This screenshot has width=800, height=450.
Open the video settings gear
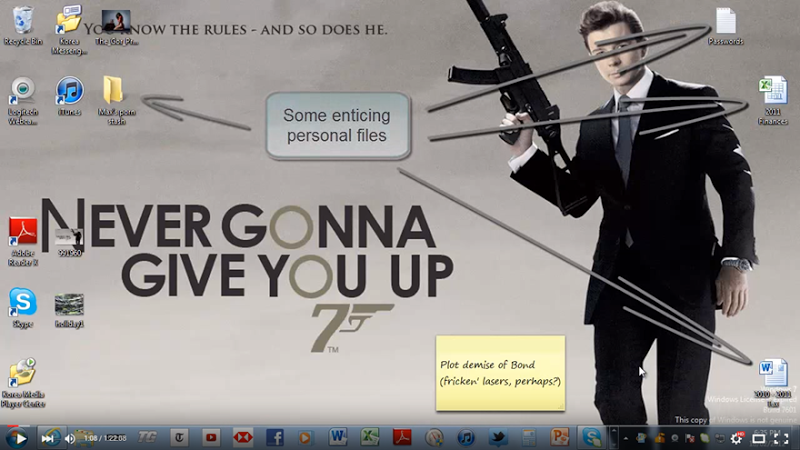[x=737, y=438]
